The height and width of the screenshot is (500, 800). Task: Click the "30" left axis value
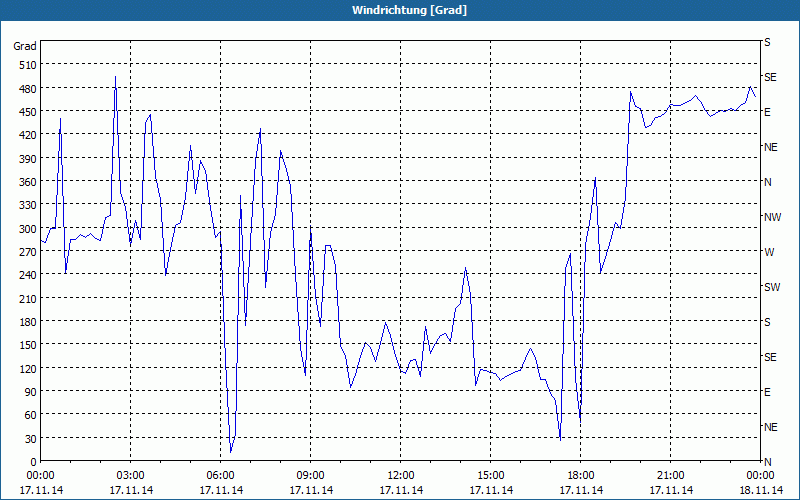pyautogui.click(x=31, y=439)
